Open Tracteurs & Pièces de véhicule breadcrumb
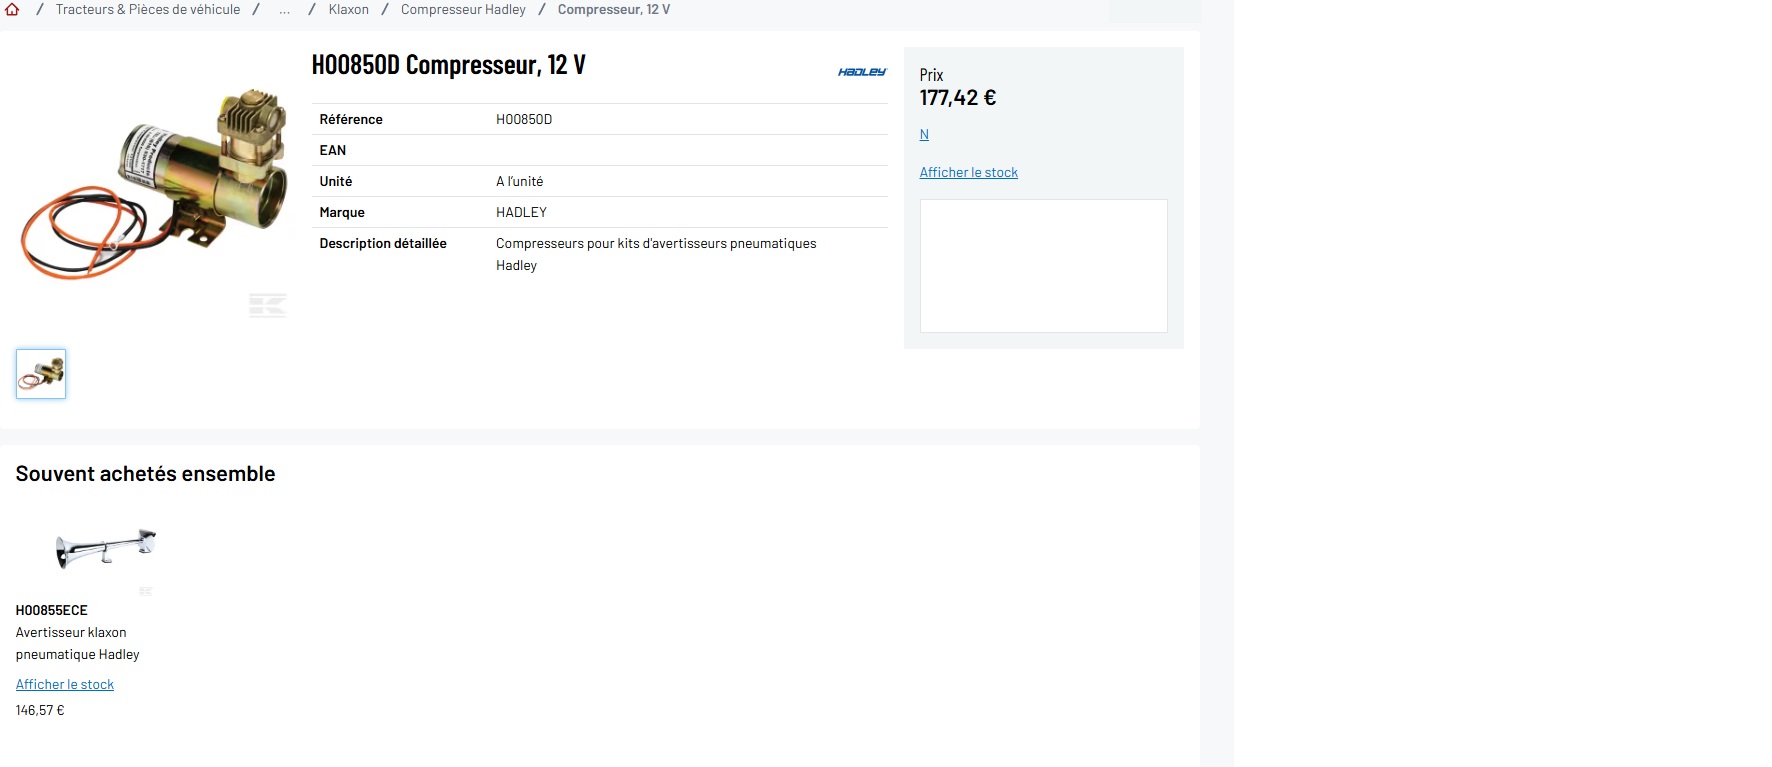 pos(148,9)
